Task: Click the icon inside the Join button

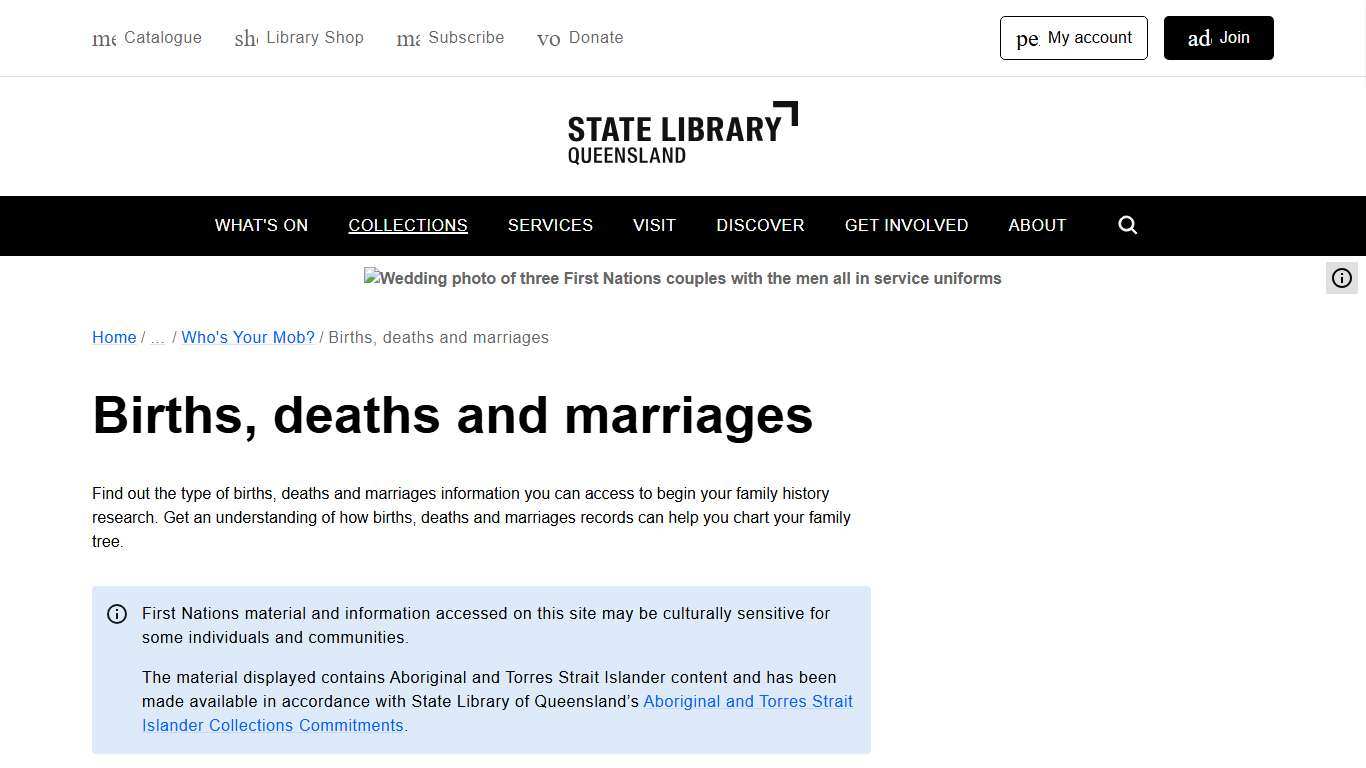Action: 1199,39
